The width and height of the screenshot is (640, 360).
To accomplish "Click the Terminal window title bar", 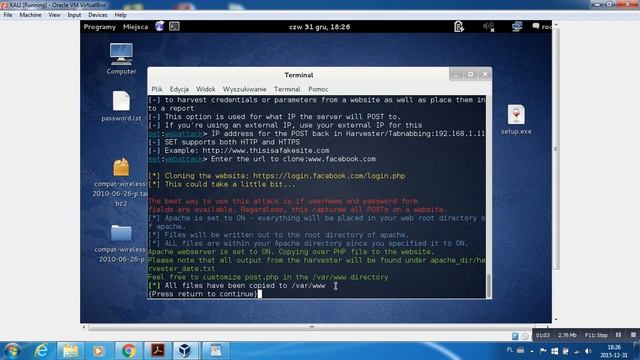I will point(298,75).
